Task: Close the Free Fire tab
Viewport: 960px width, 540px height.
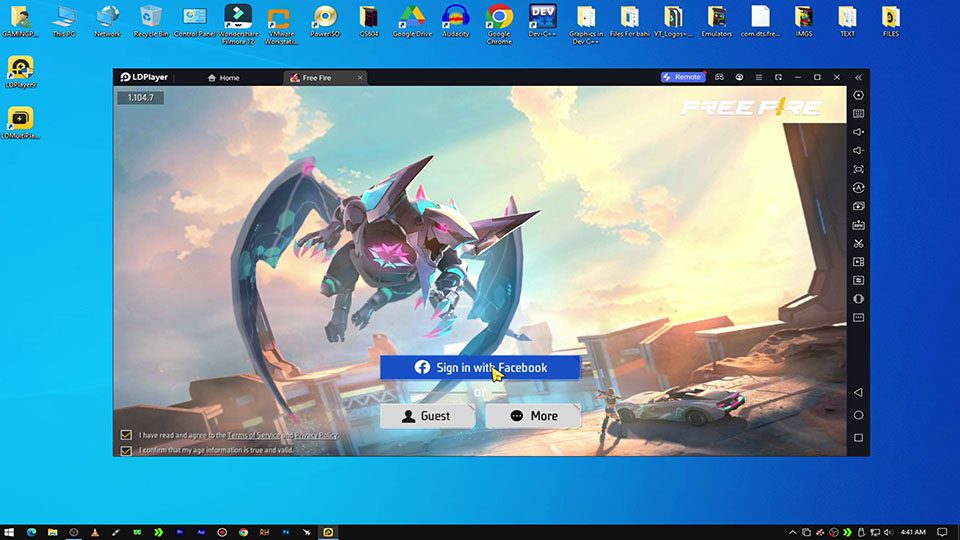Action: (360, 78)
